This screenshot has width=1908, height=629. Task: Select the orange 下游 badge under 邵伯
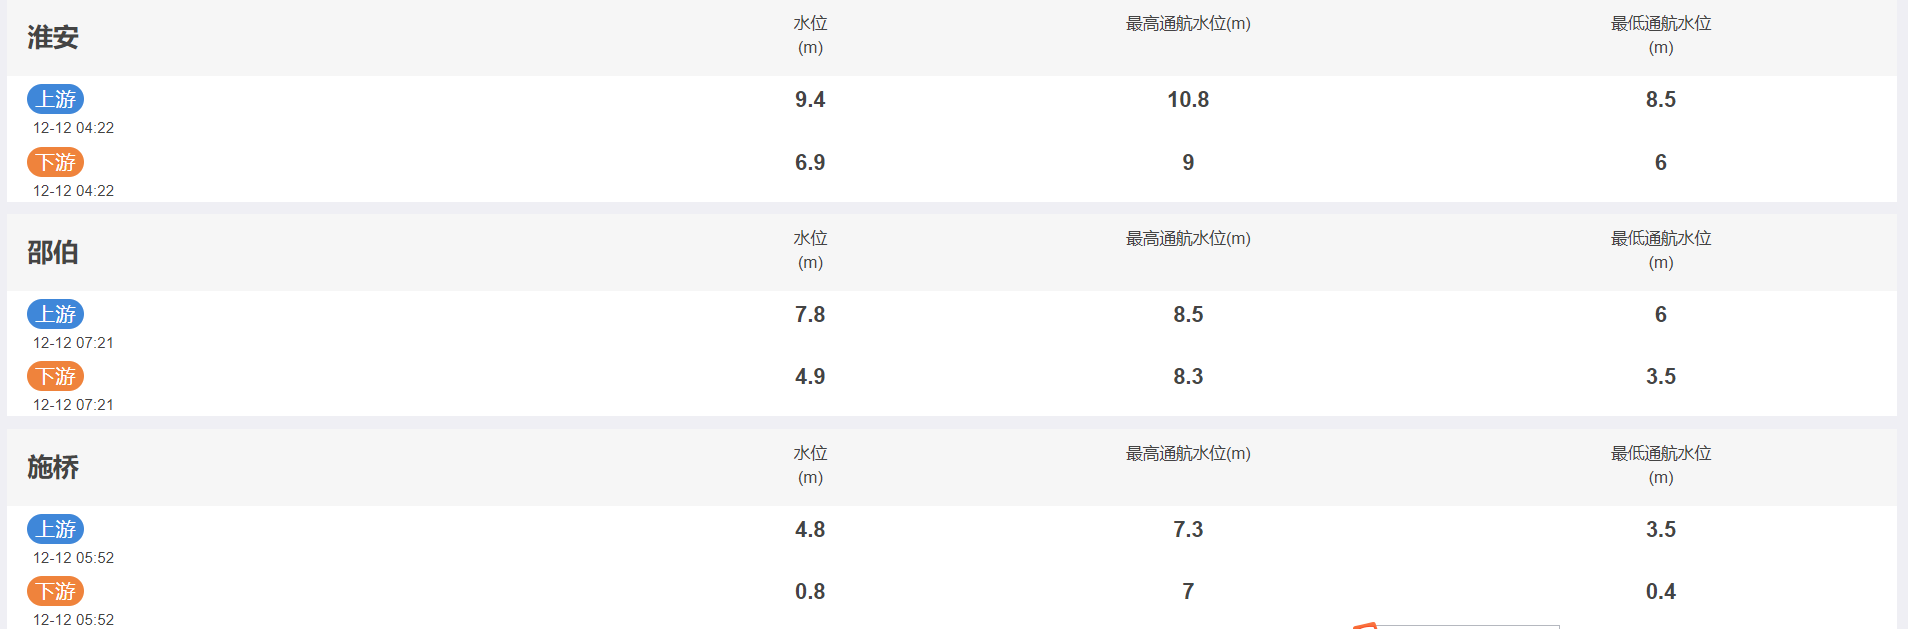click(56, 376)
